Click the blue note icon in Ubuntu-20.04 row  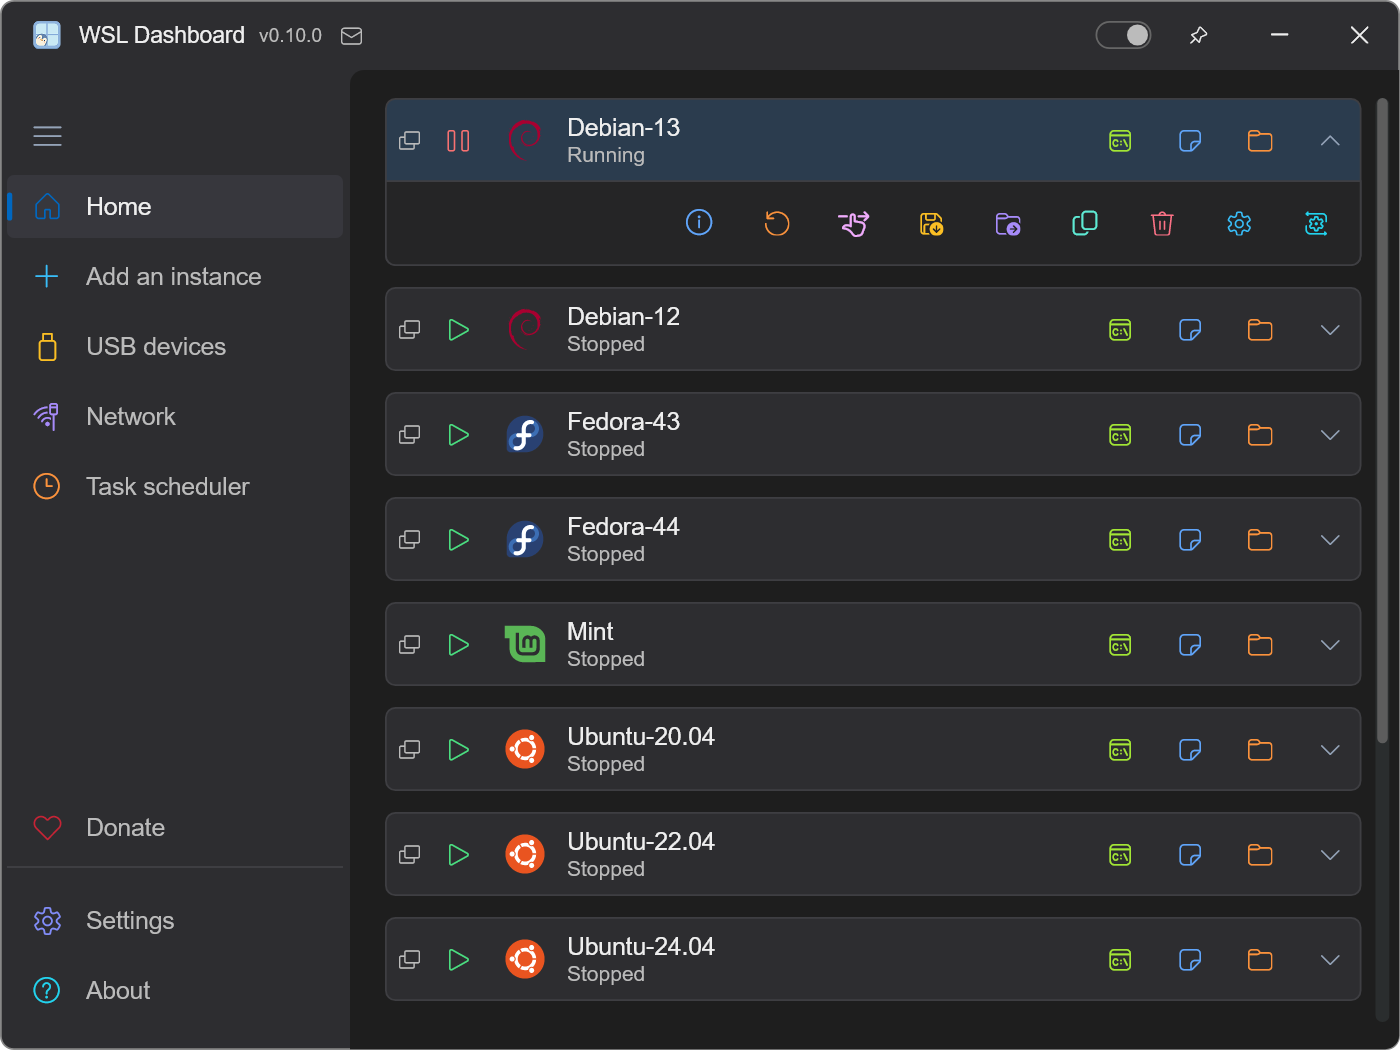click(x=1190, y=750)
